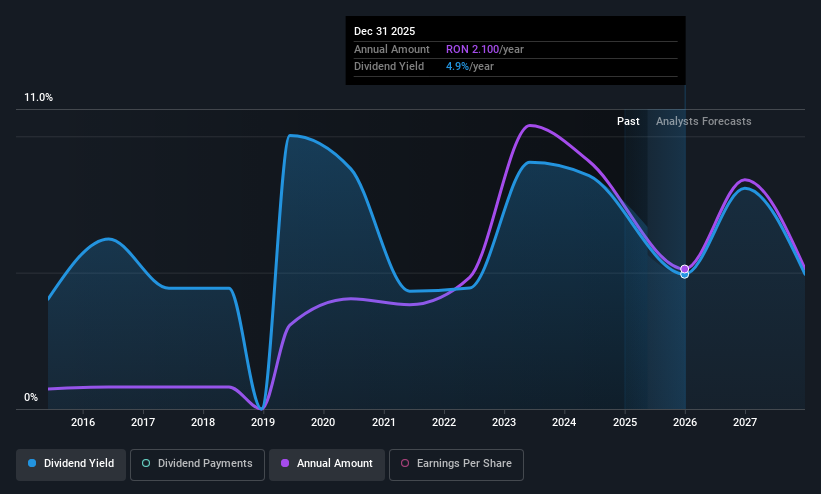Screen dimensions: 821x494
Task: Toggle the Dividend Payments series
Action: tap(197, 464)
